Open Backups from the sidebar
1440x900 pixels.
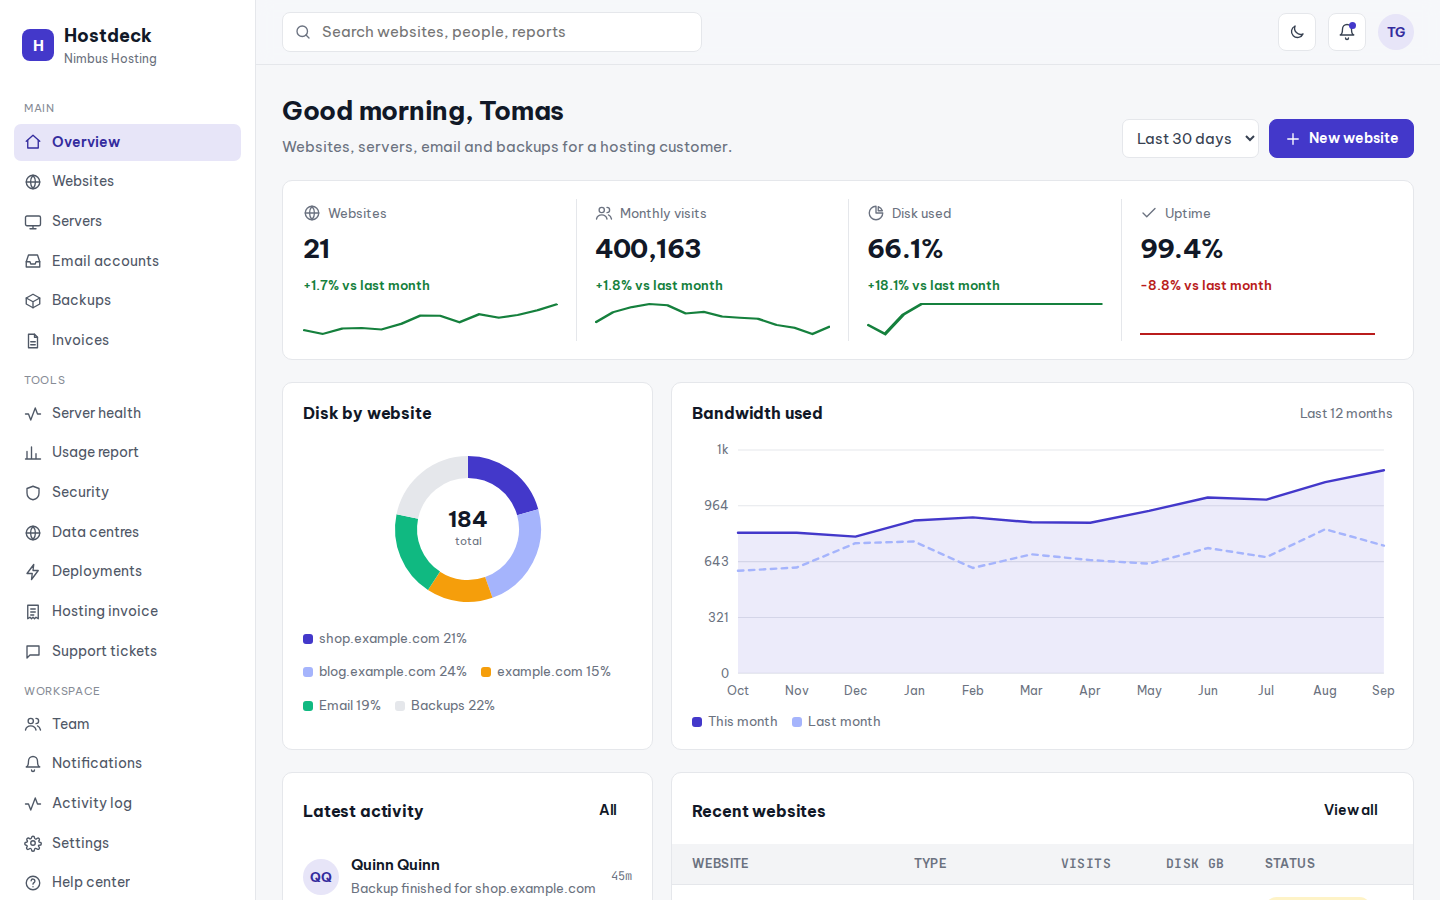[127, 300]
